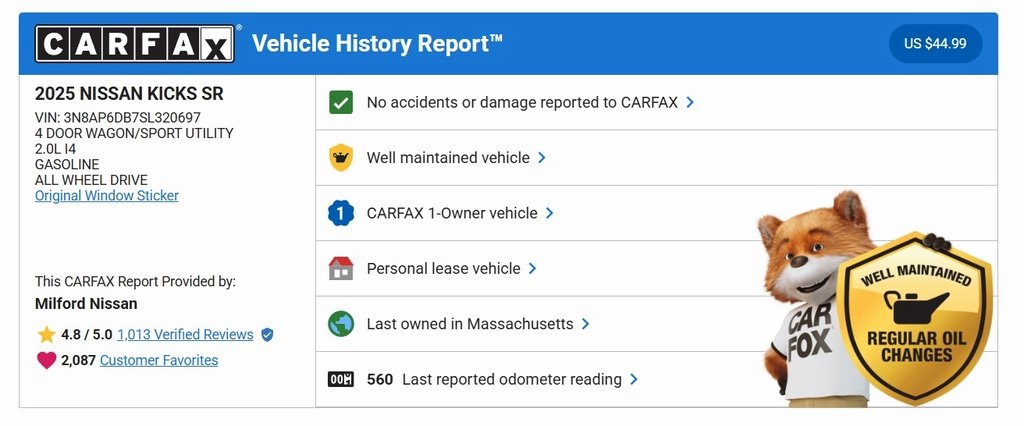Screen dimensions: 1024x426
Task: Click the well maintained crown shield icon
Action: [x=341, y=158]
